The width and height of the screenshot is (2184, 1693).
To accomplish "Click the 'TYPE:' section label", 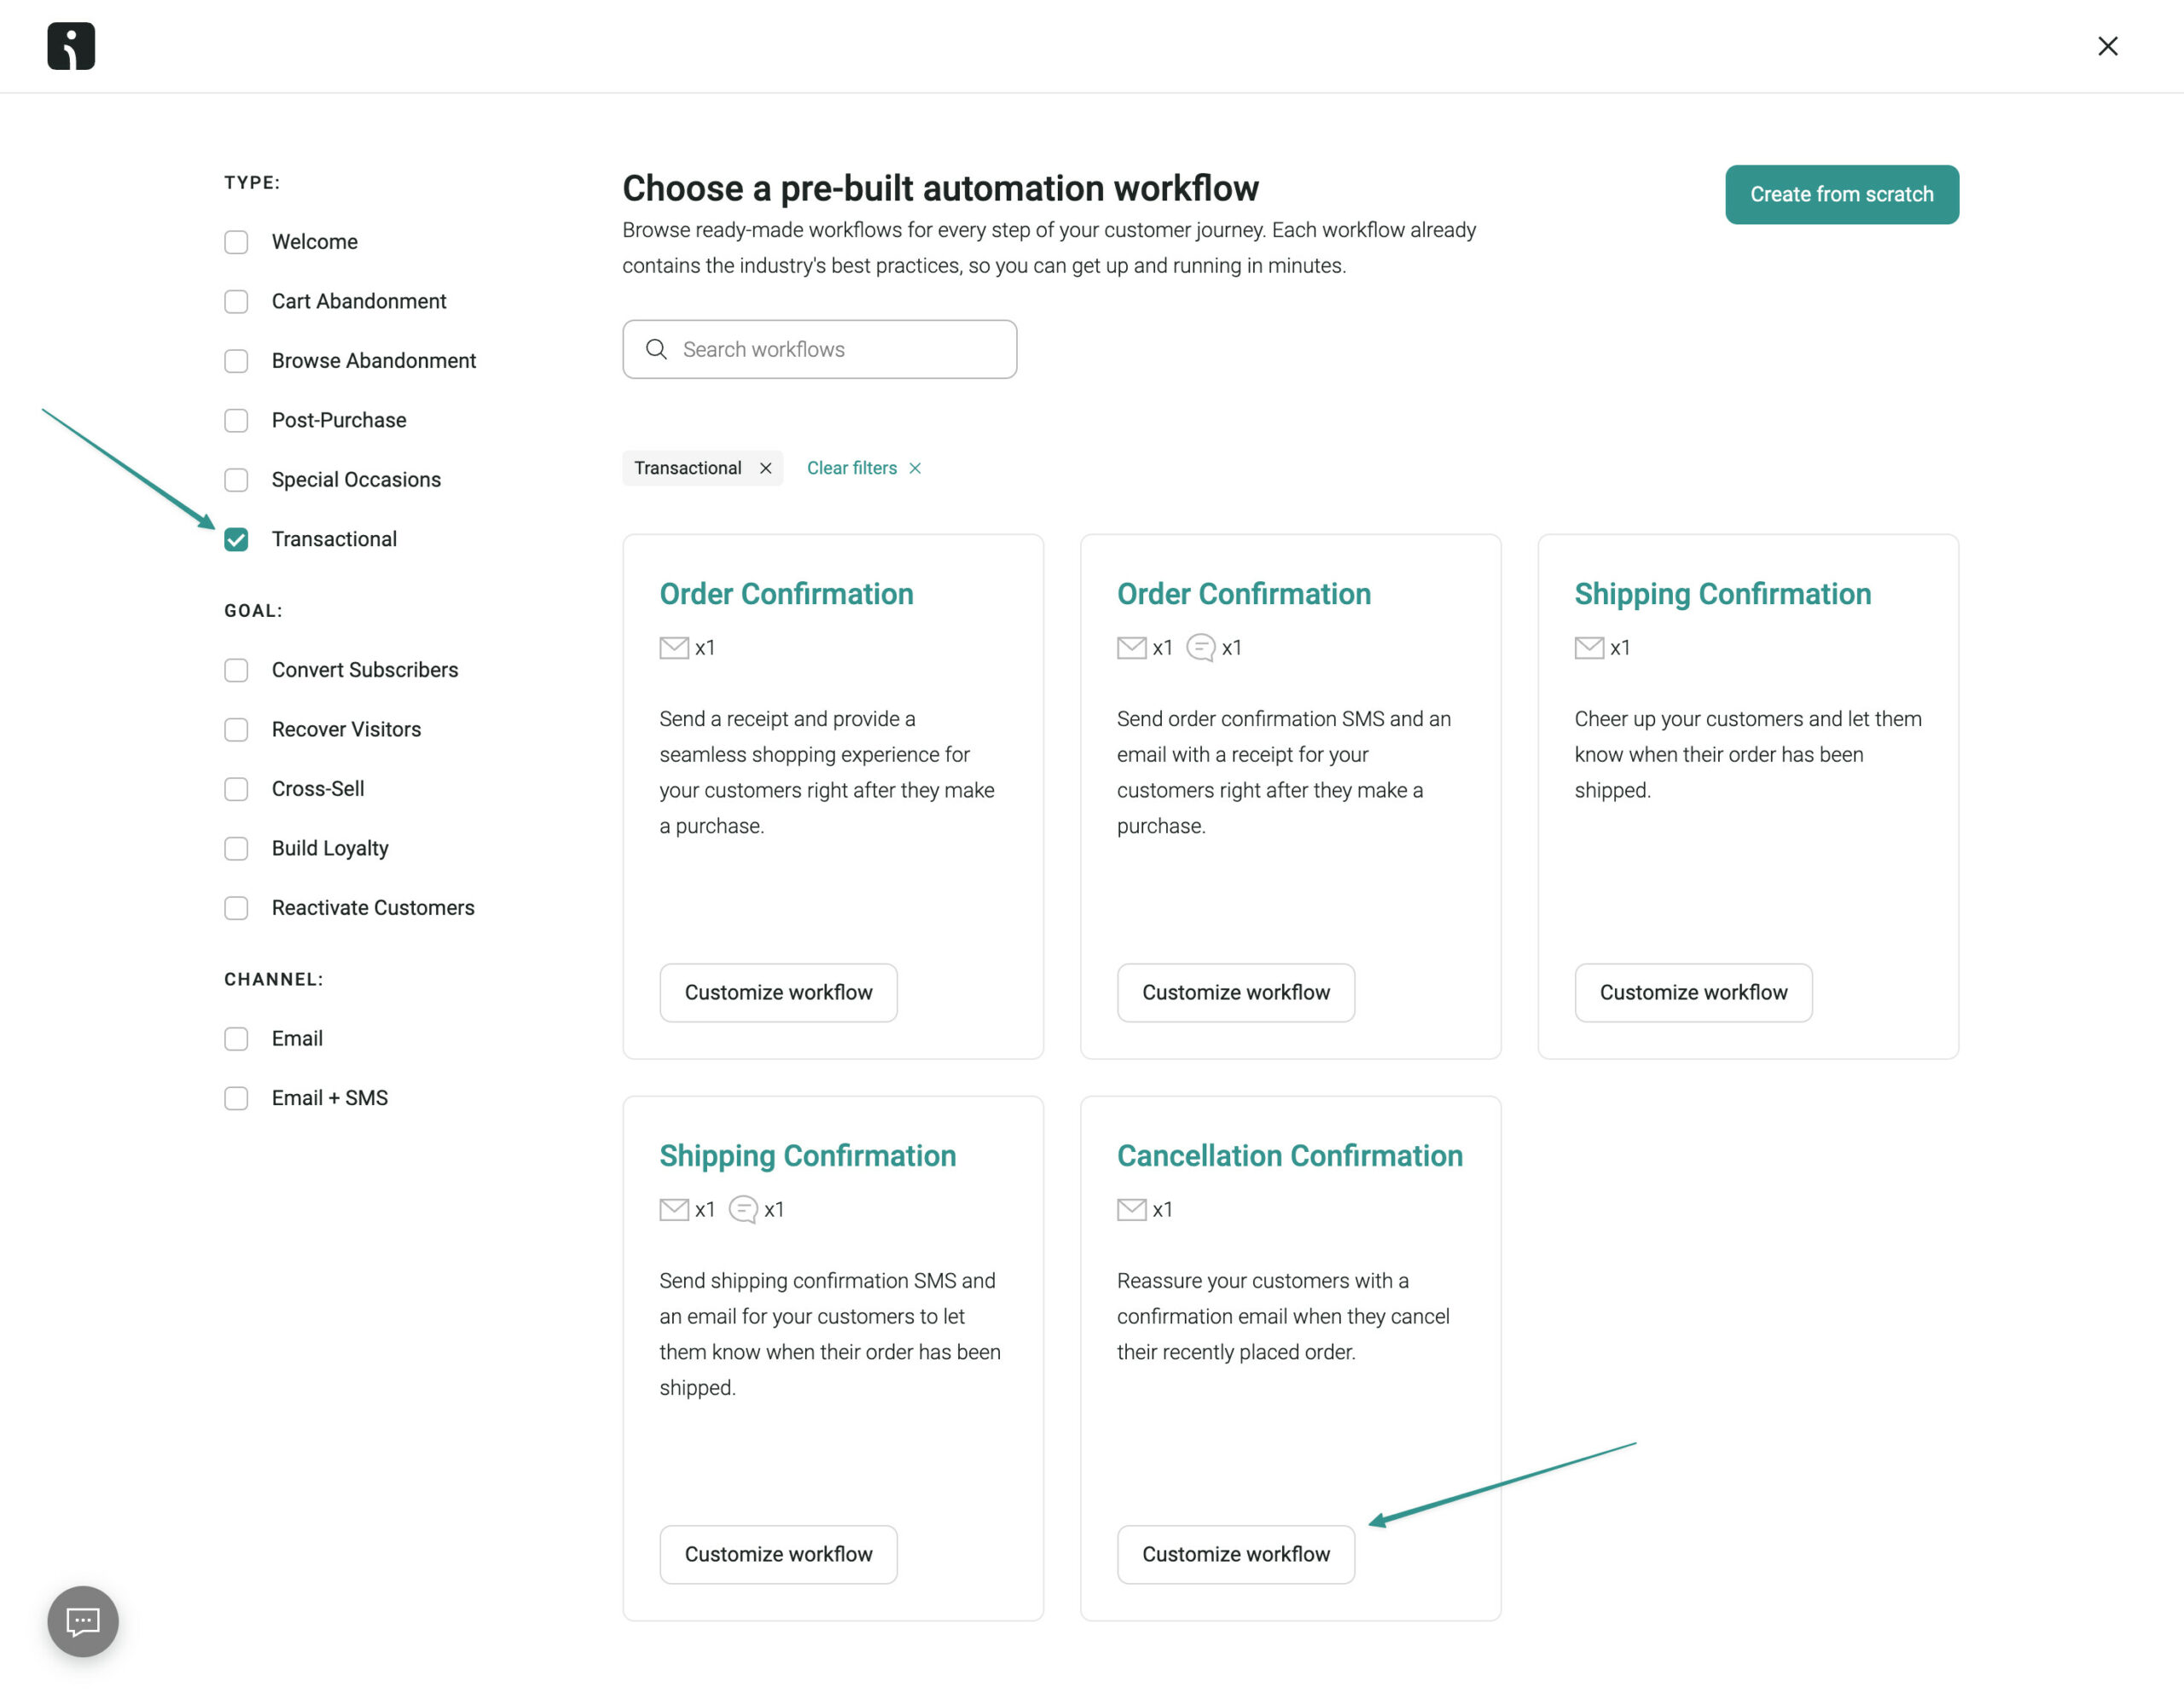I will click(252, 182).
